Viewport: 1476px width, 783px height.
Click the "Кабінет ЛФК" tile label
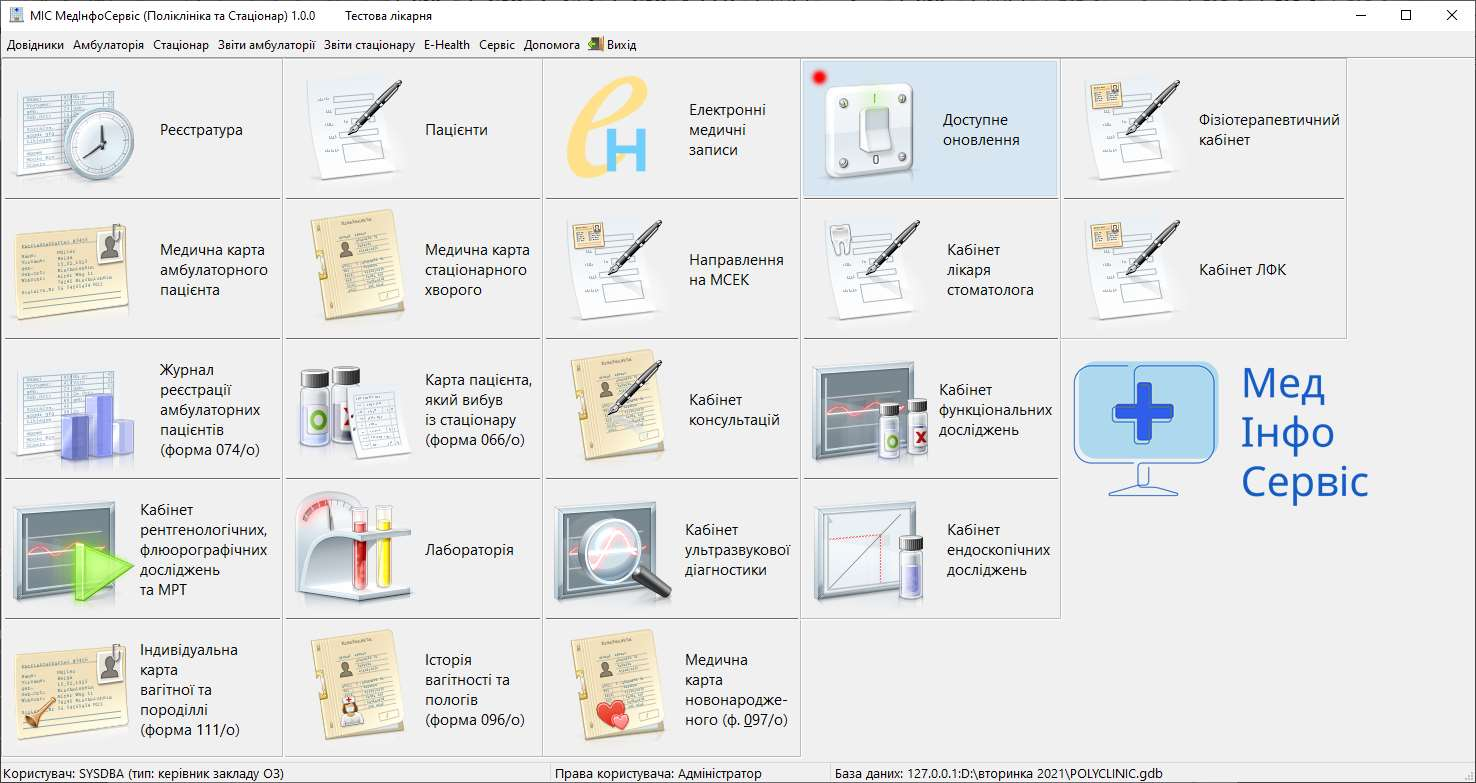(x=1242, y=270)
